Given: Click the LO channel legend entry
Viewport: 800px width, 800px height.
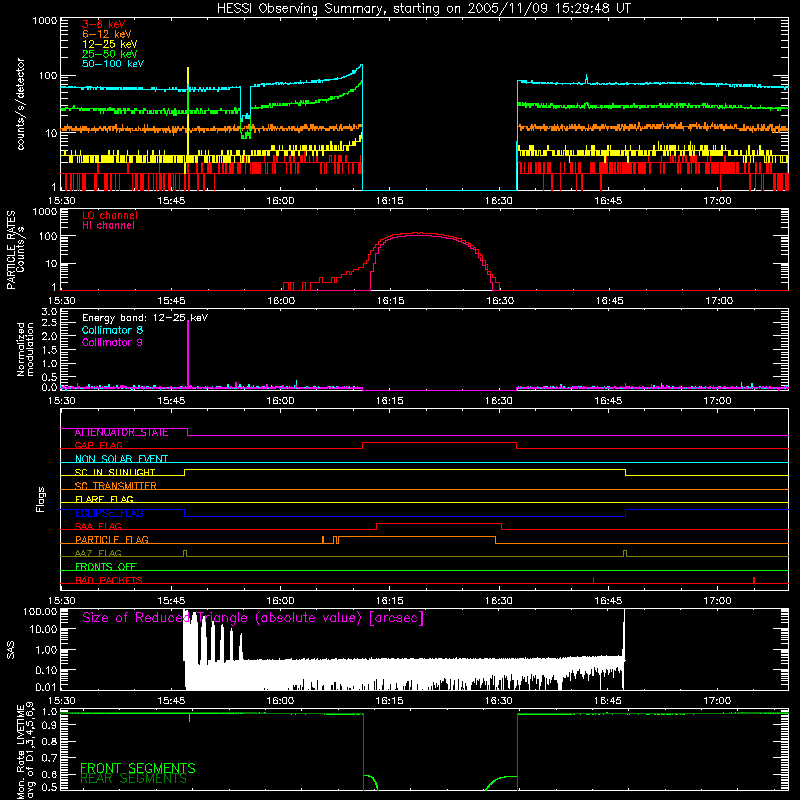Looking at the screenshot, I should (110, 215).
